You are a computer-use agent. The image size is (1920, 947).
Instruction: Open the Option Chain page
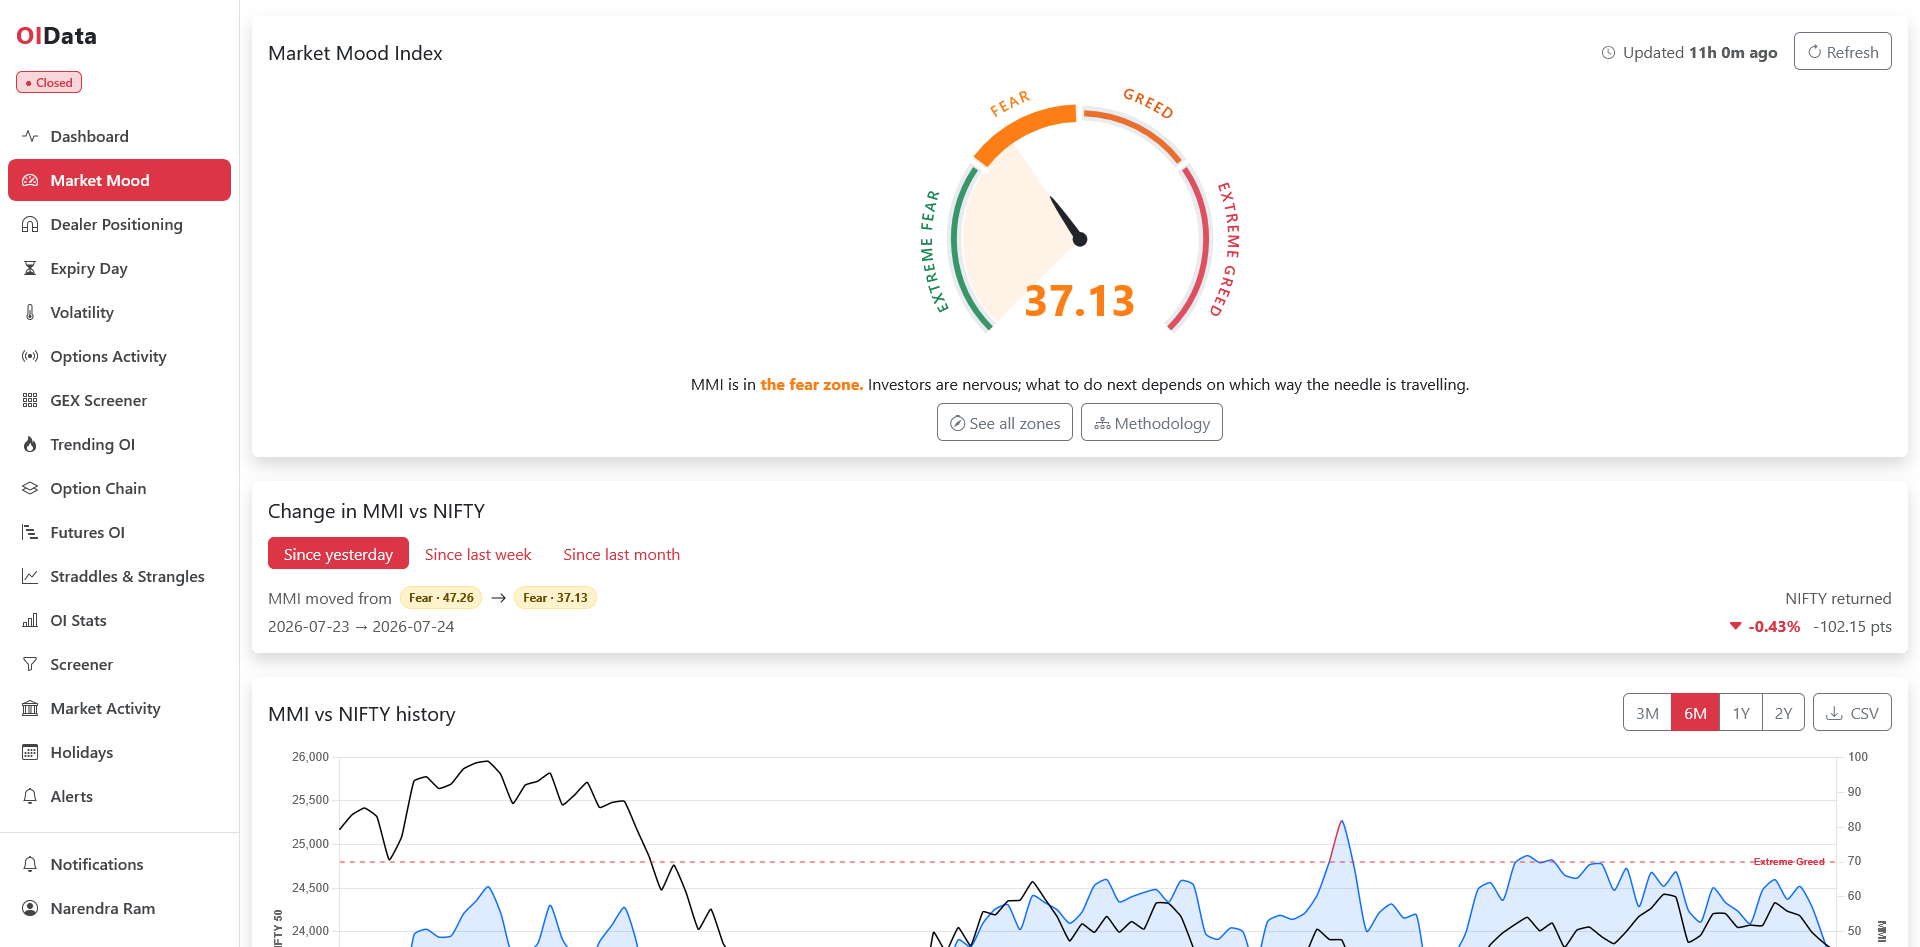pos(119,488)
